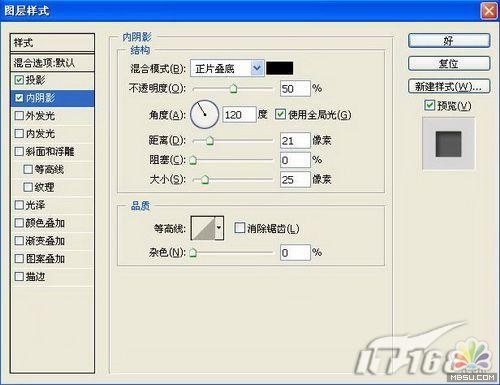Close the 图层样式 dialog
The width and height of the screenshot is (500, 385).
tap(489, 11)
